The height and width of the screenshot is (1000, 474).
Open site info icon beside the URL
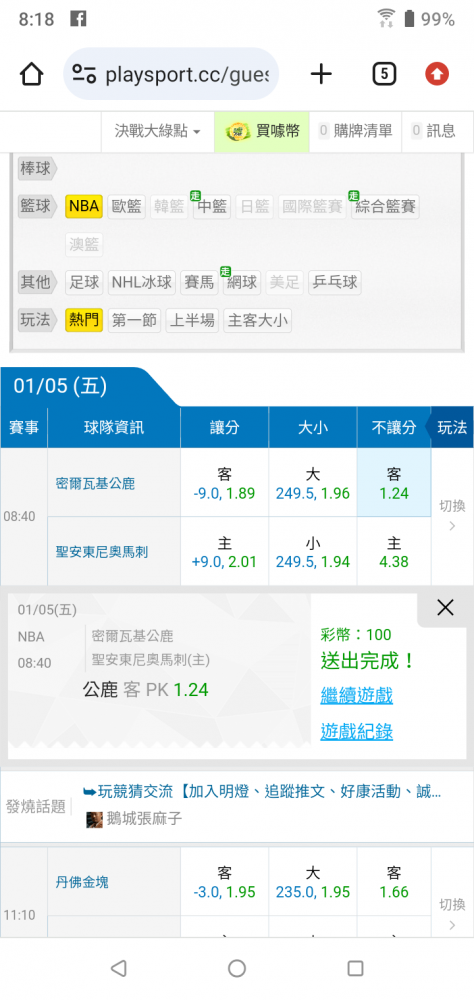tap(84, 75)
